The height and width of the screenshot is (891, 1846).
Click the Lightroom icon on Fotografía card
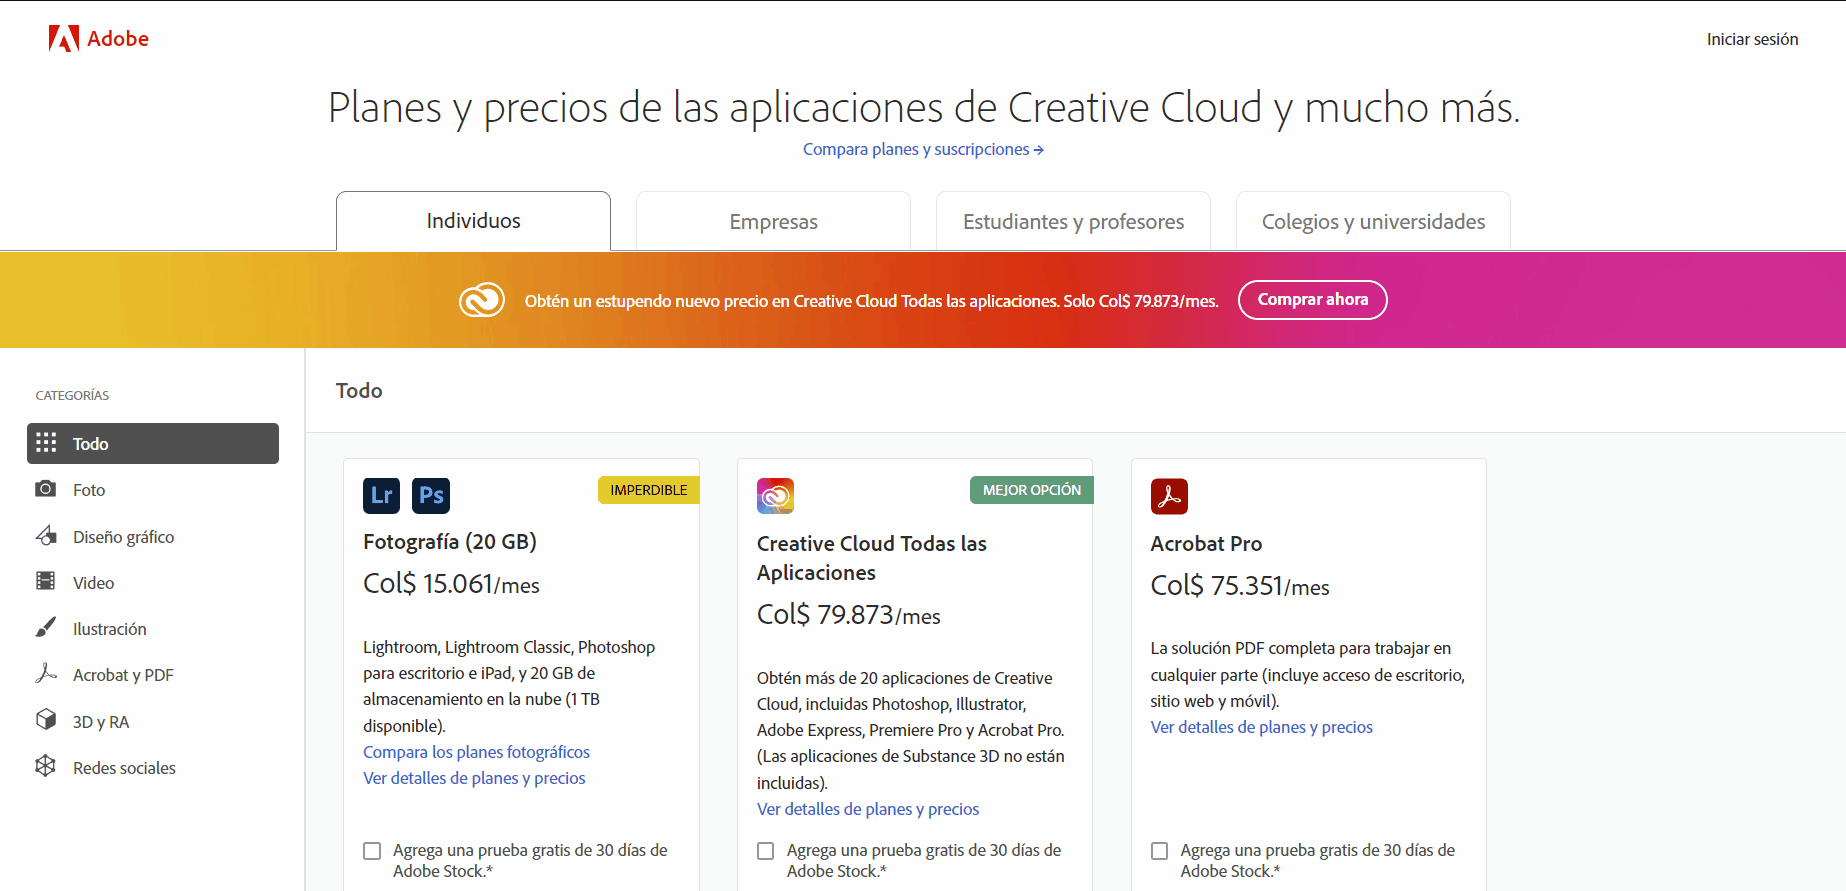(x=381, y=495)
